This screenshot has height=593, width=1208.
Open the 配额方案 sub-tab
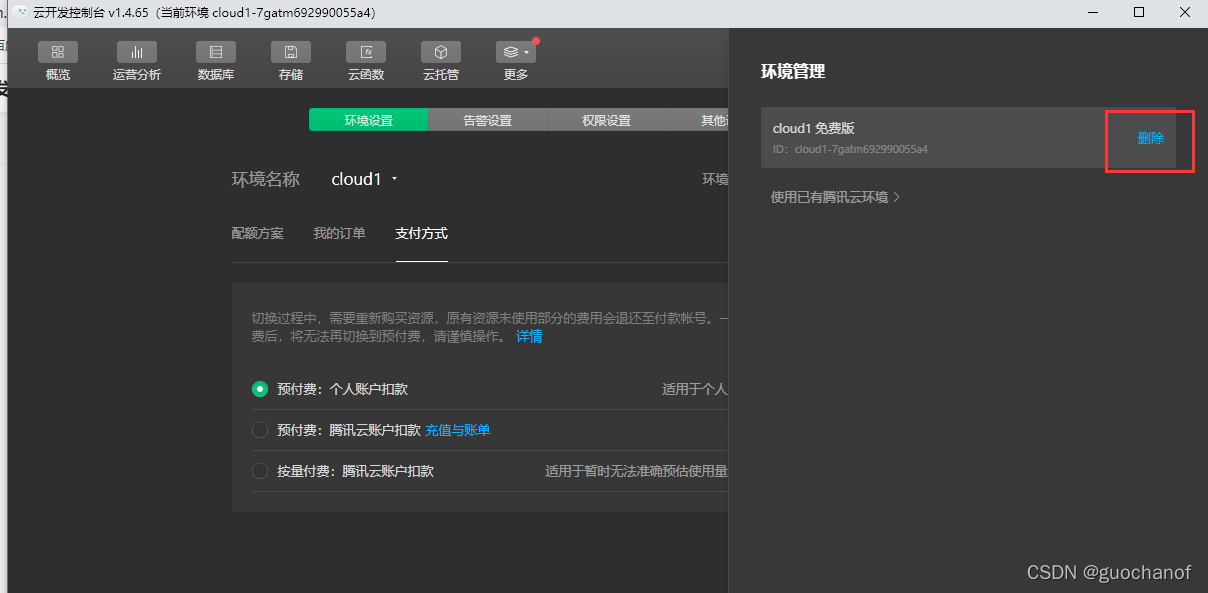tap(258, 233)
